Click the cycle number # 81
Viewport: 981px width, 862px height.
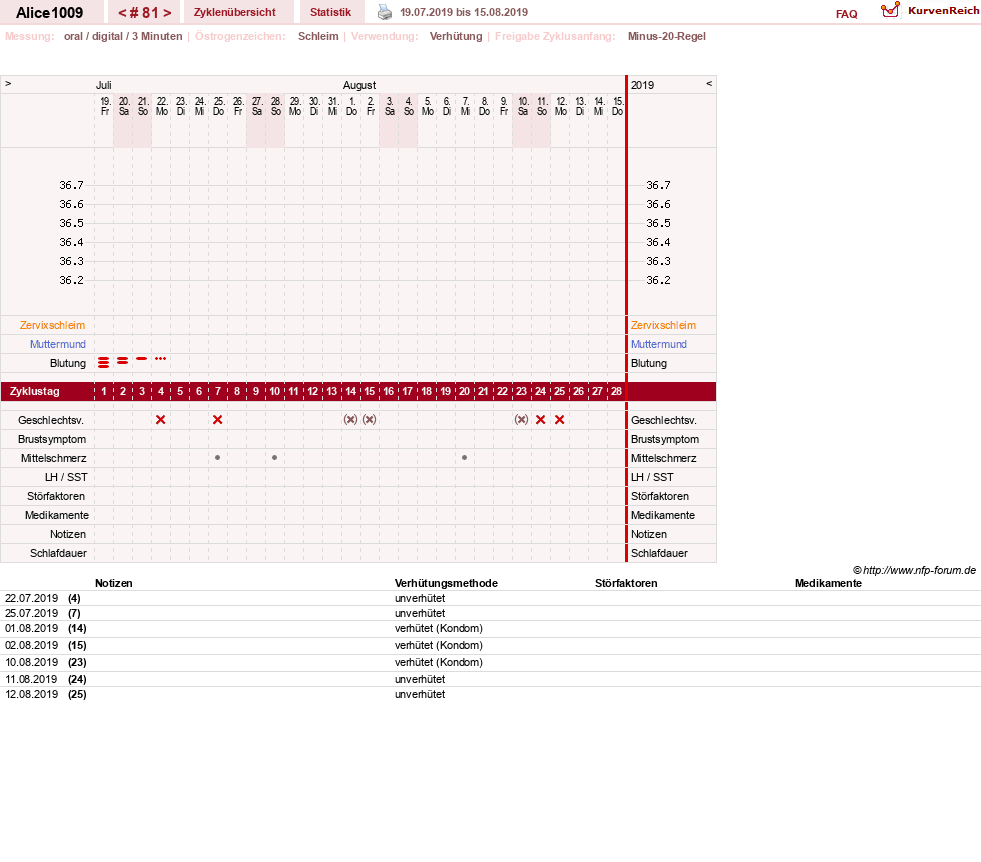[x=145, y=13]
